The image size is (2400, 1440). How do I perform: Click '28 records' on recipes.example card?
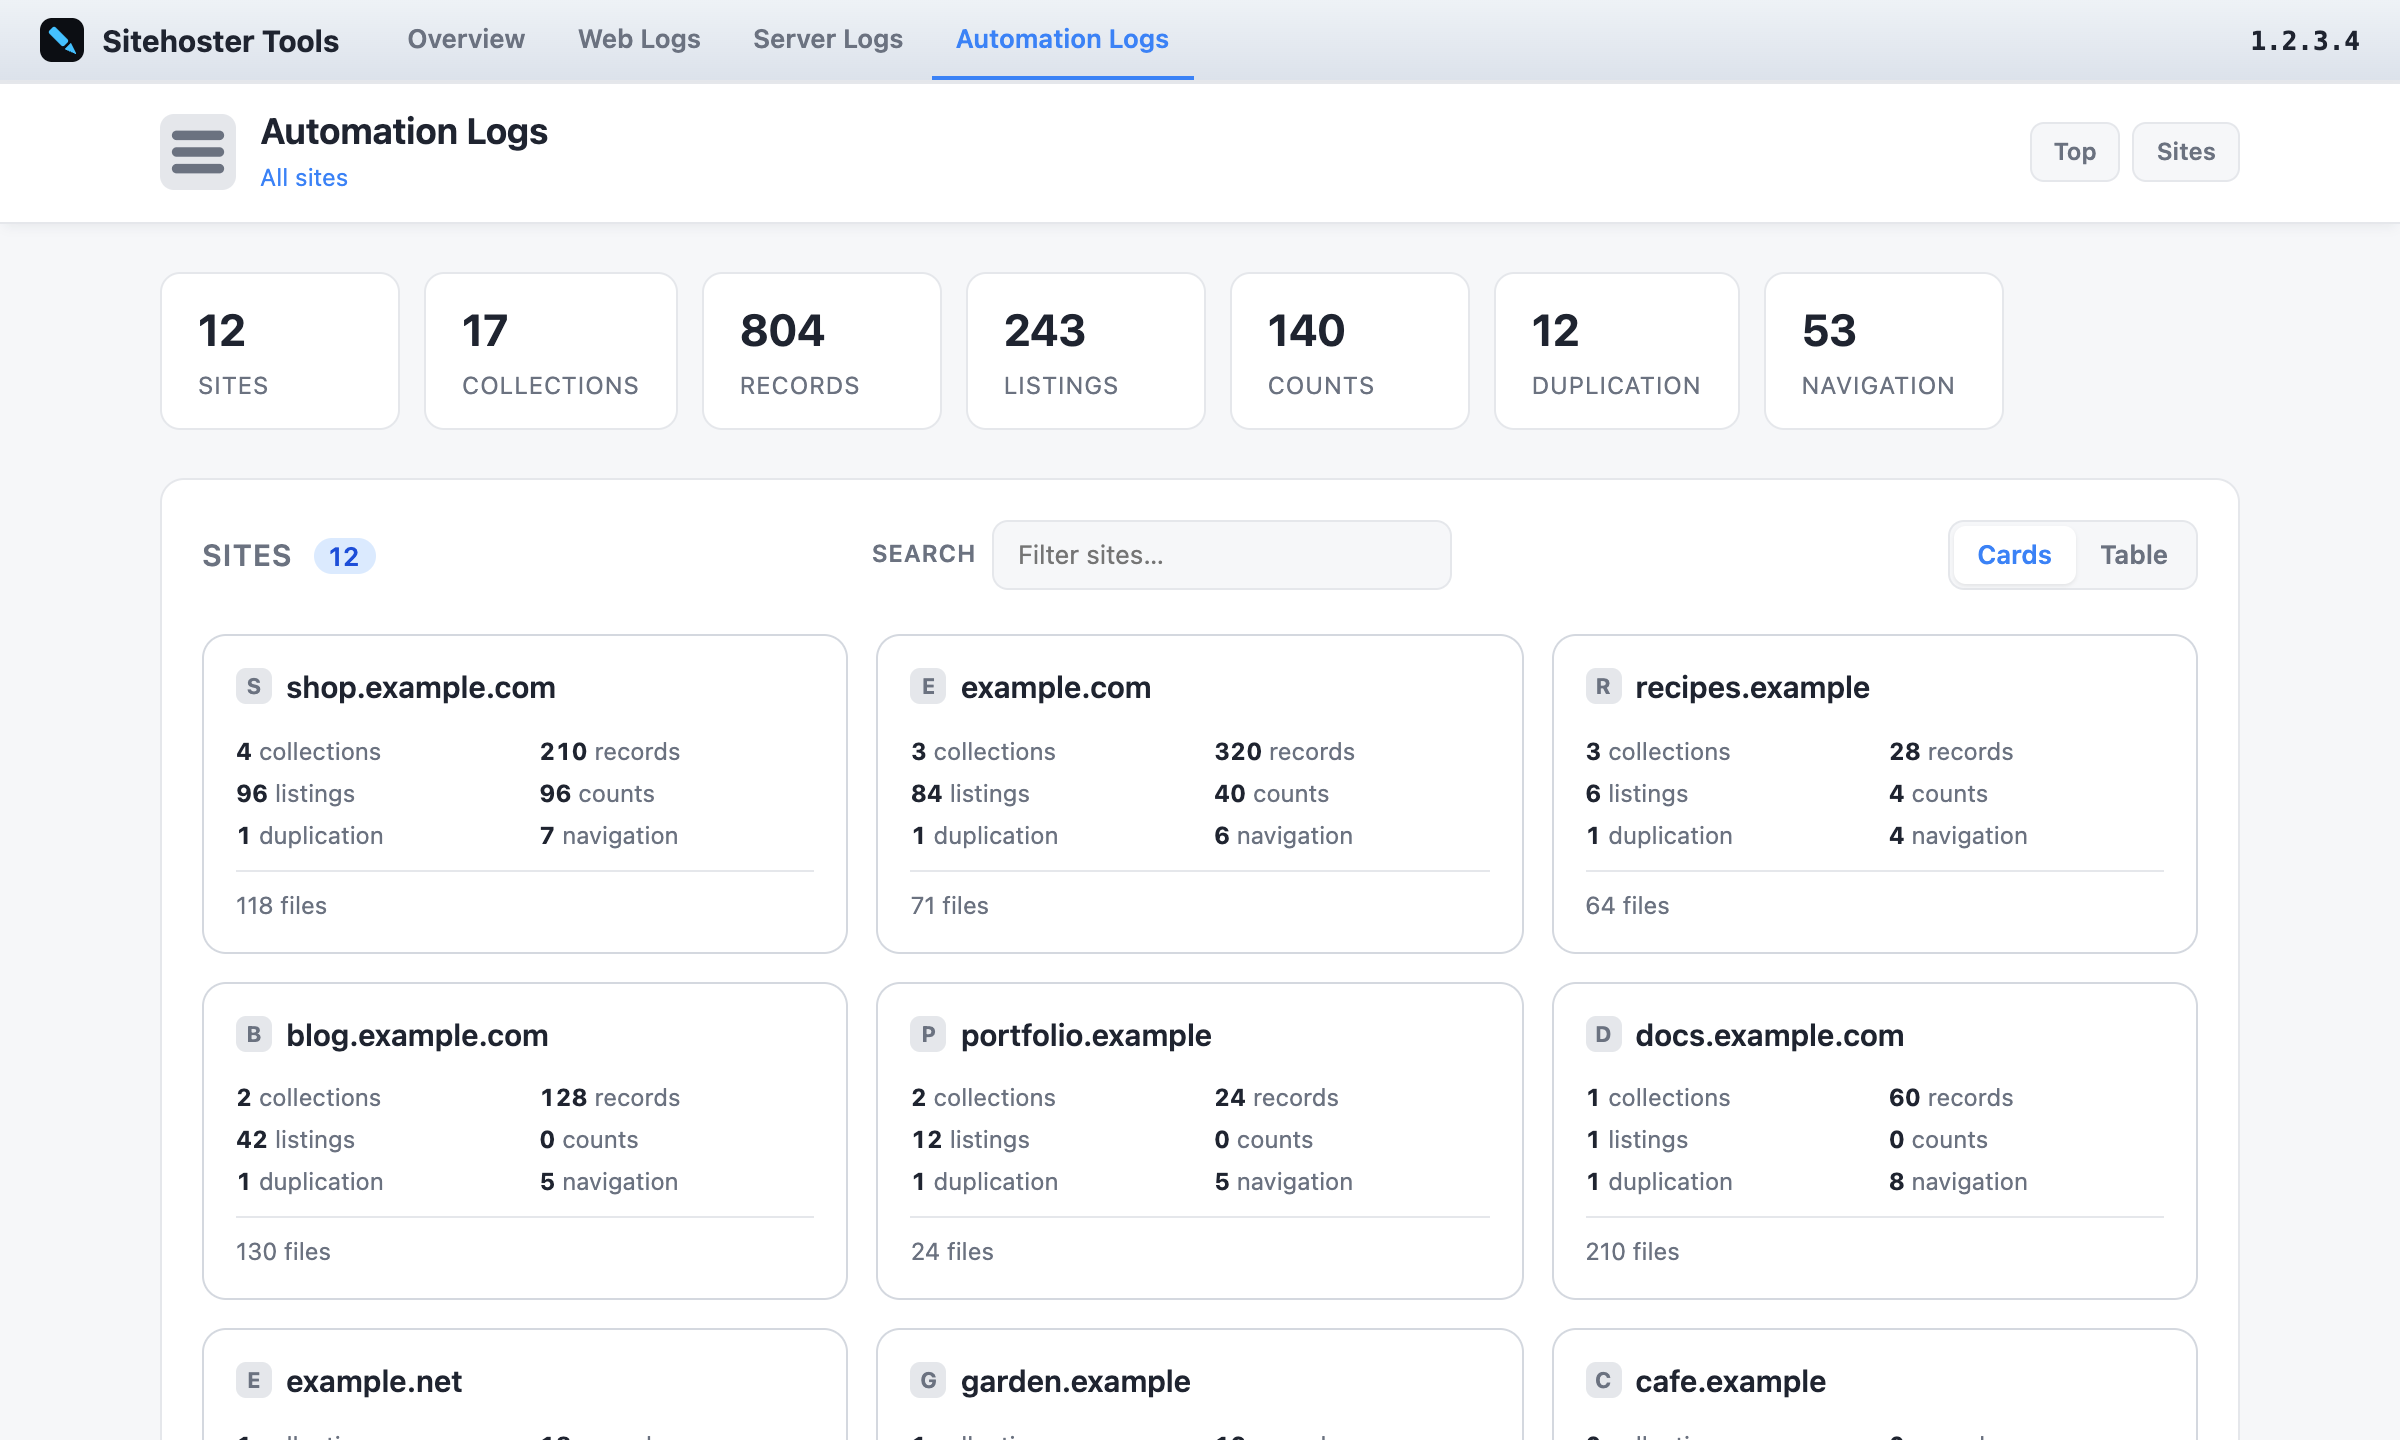pyautogui.click(x=1951, y=751)
